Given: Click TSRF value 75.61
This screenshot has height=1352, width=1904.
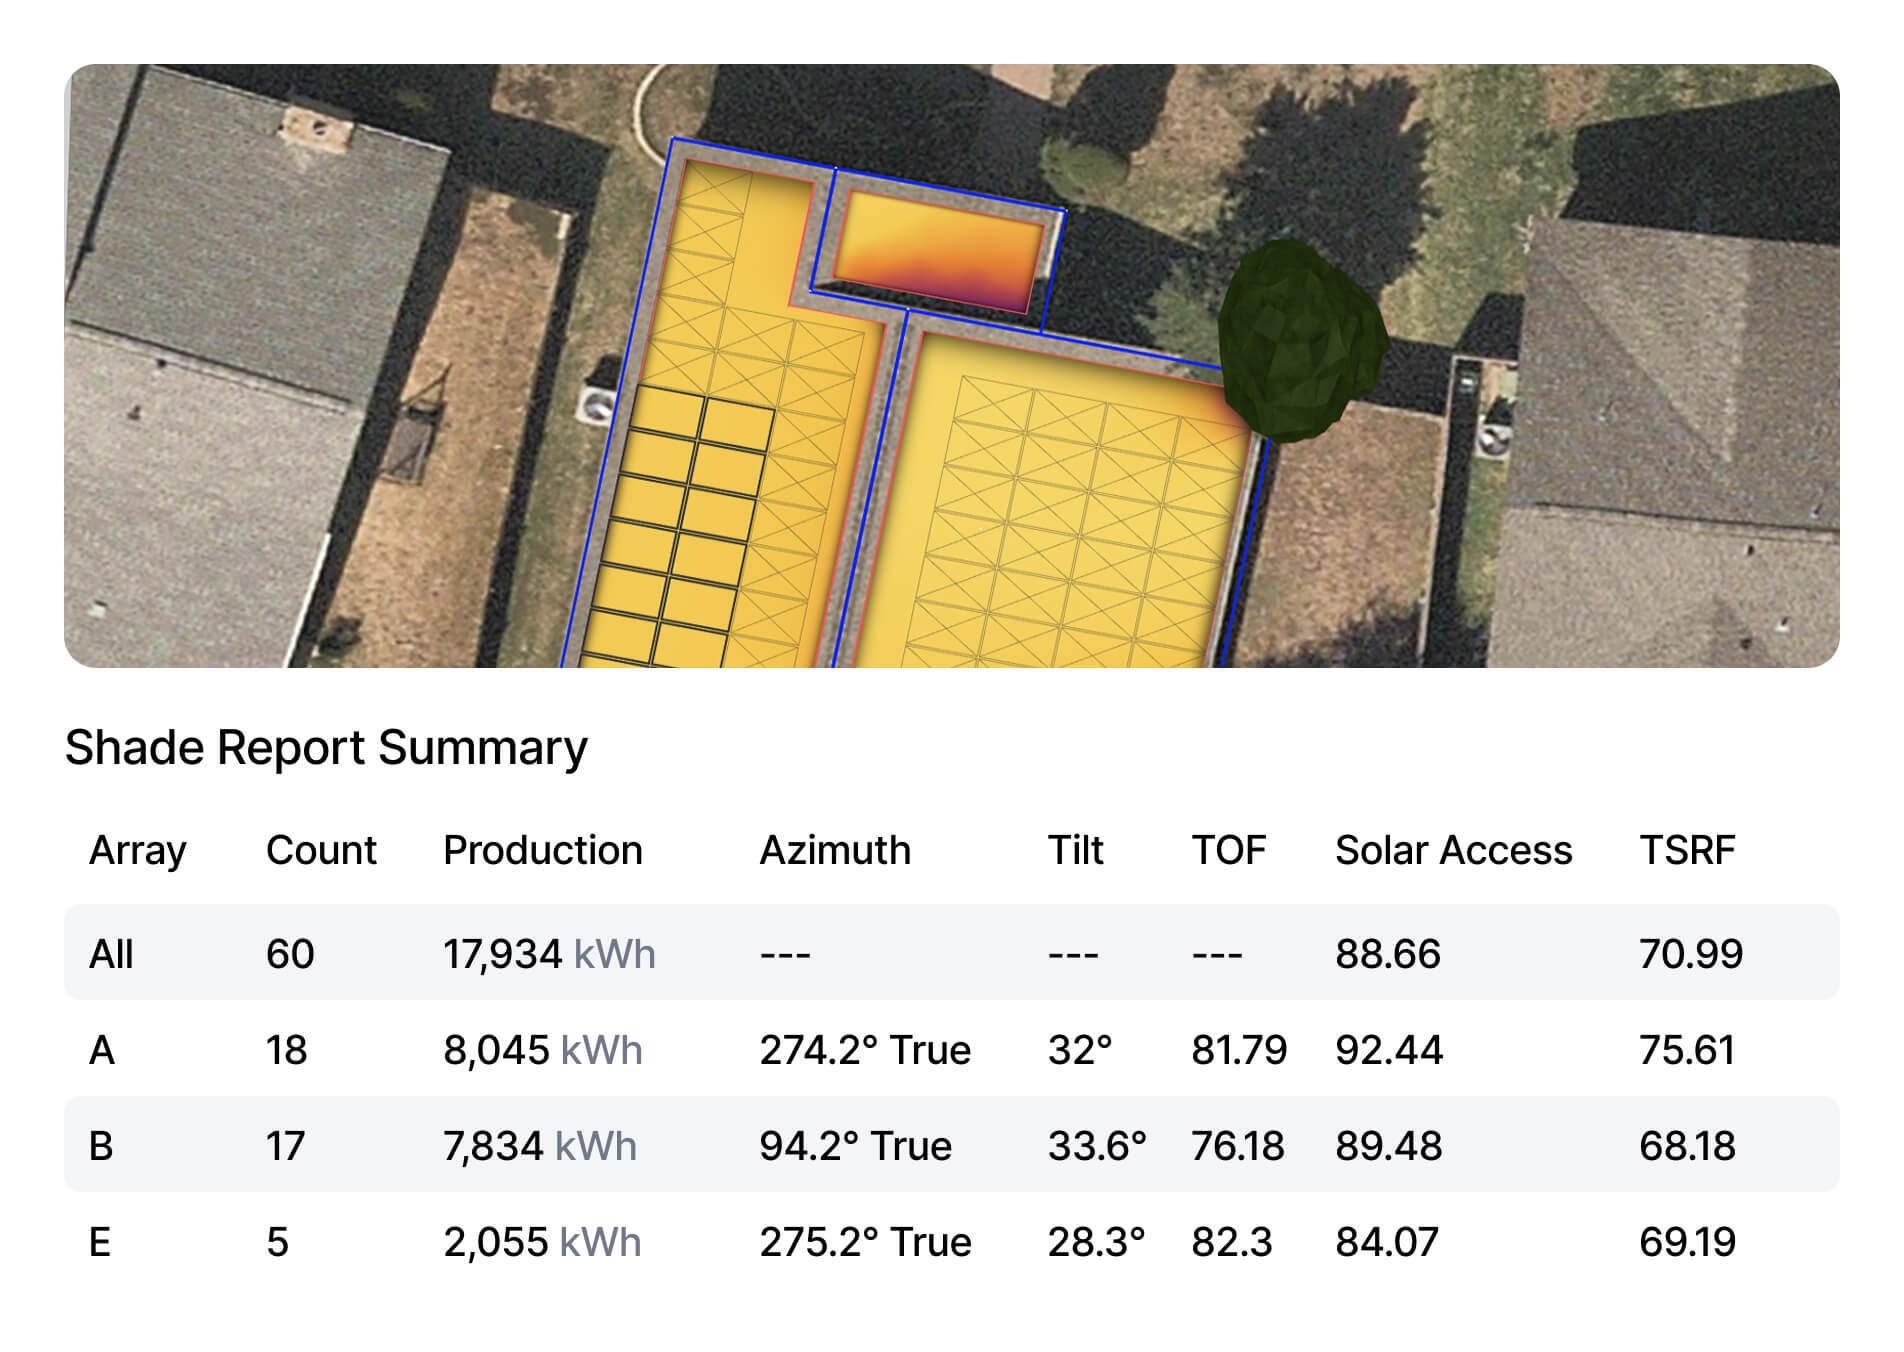Looking at the screenshot, I should [1687, 1050].
